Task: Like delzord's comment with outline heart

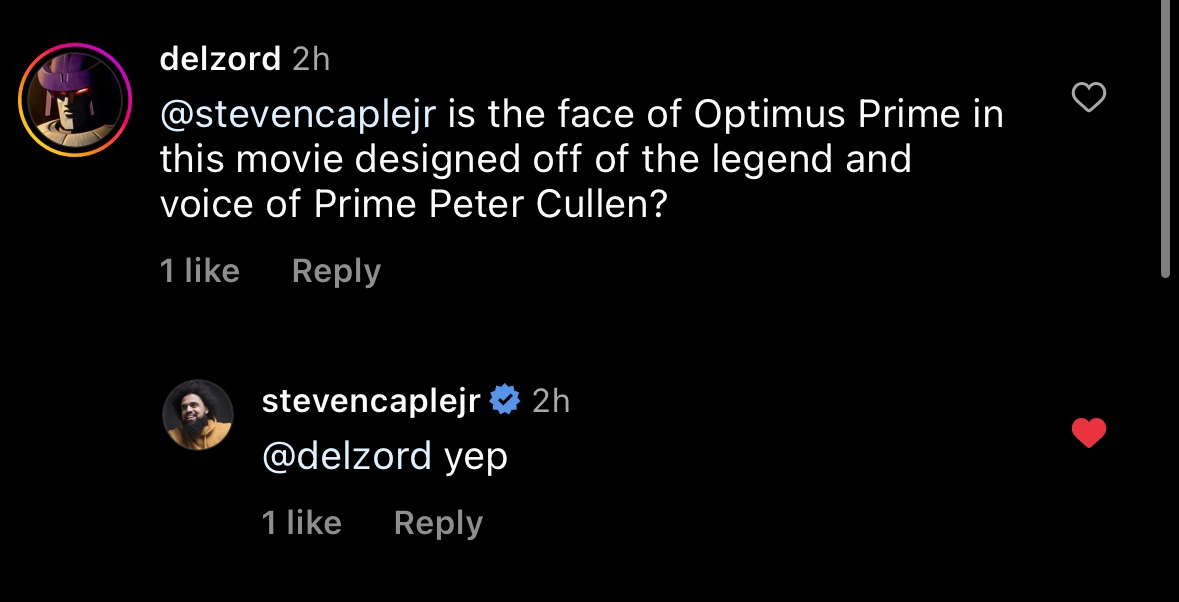Action: 1089,98
